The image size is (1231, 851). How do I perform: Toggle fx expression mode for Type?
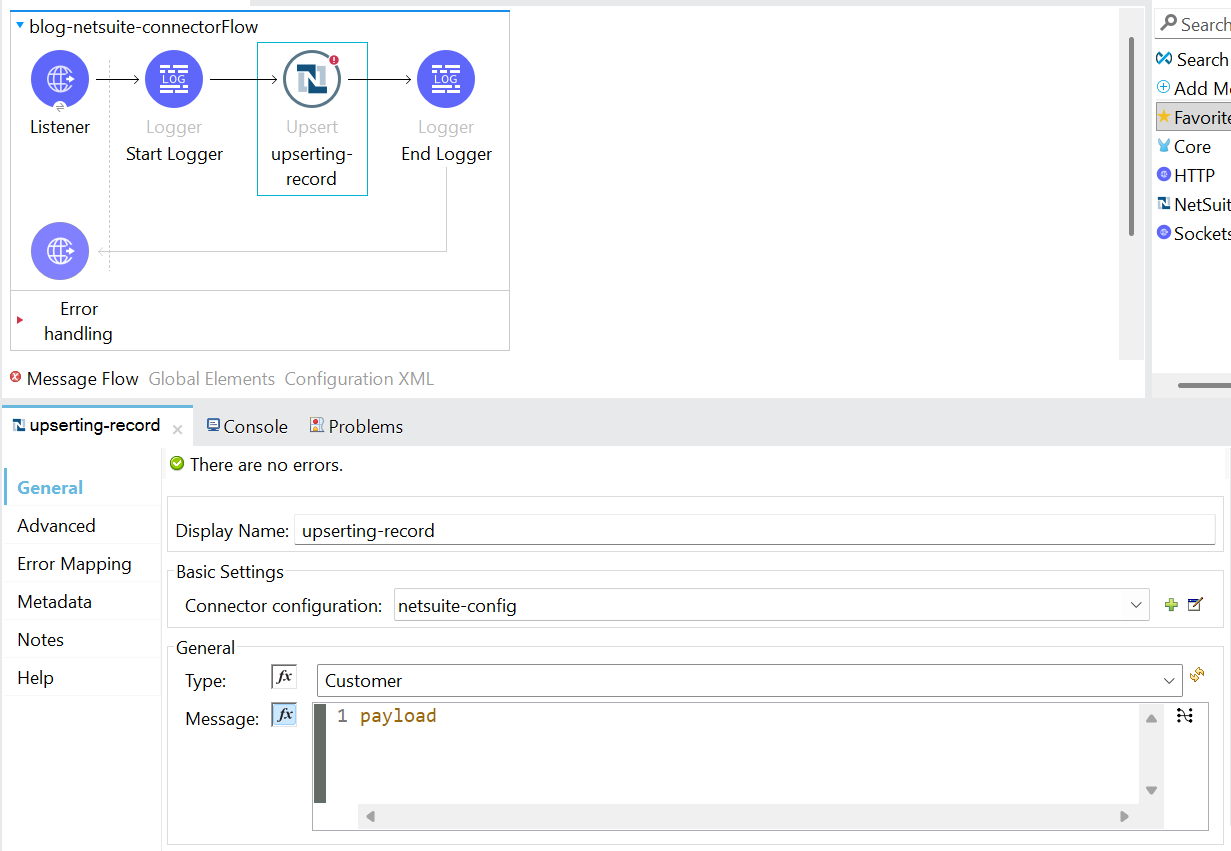(x=284, y=677)
